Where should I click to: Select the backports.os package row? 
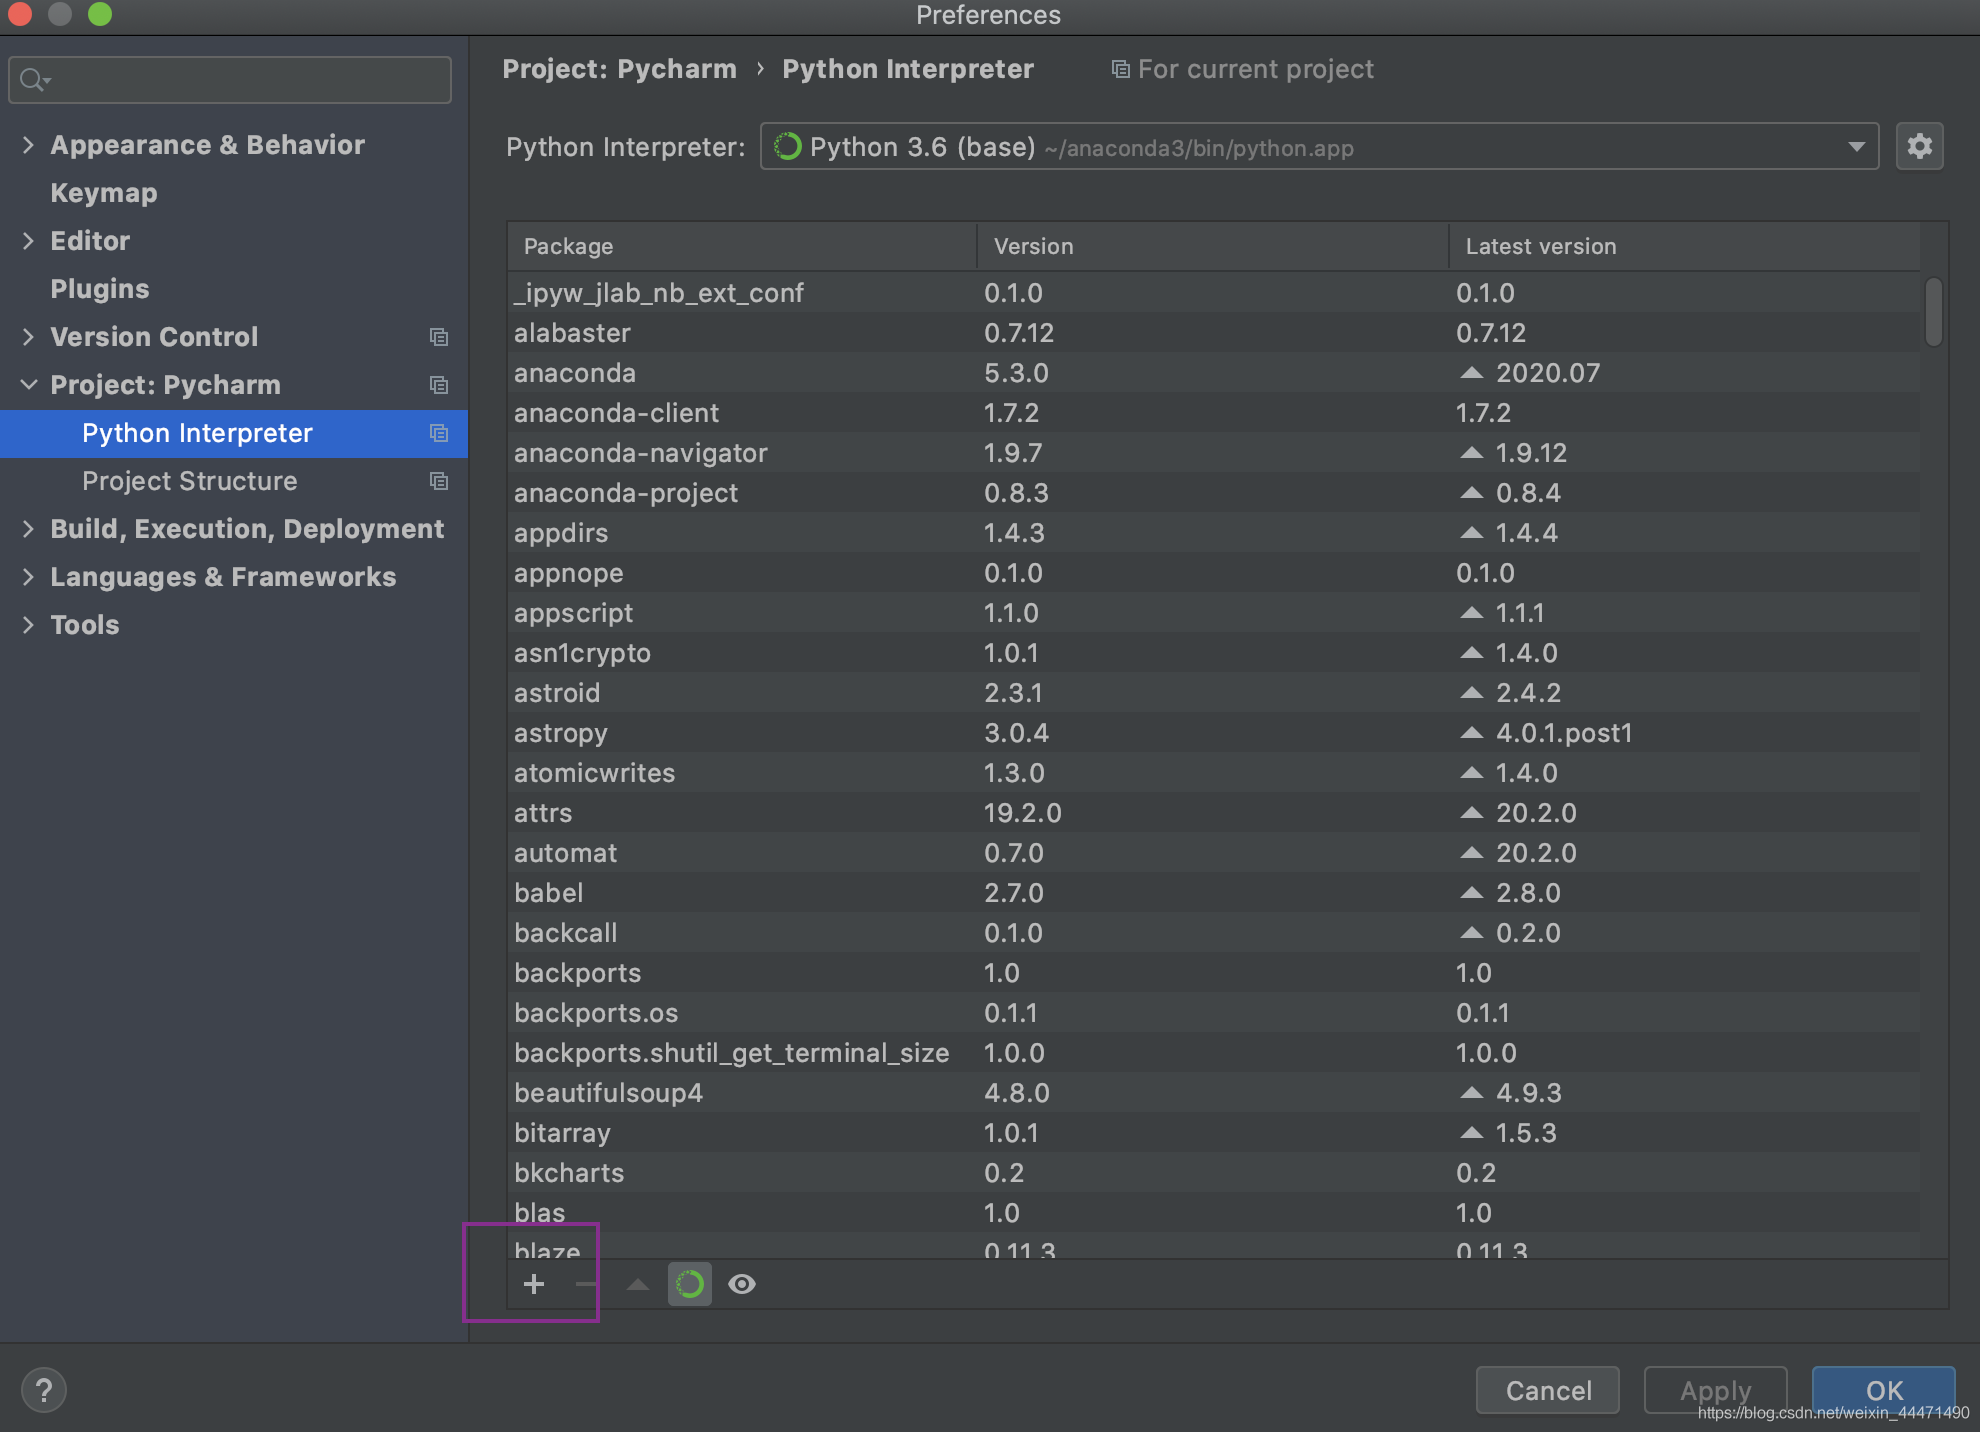[x=1214, y=1013]
